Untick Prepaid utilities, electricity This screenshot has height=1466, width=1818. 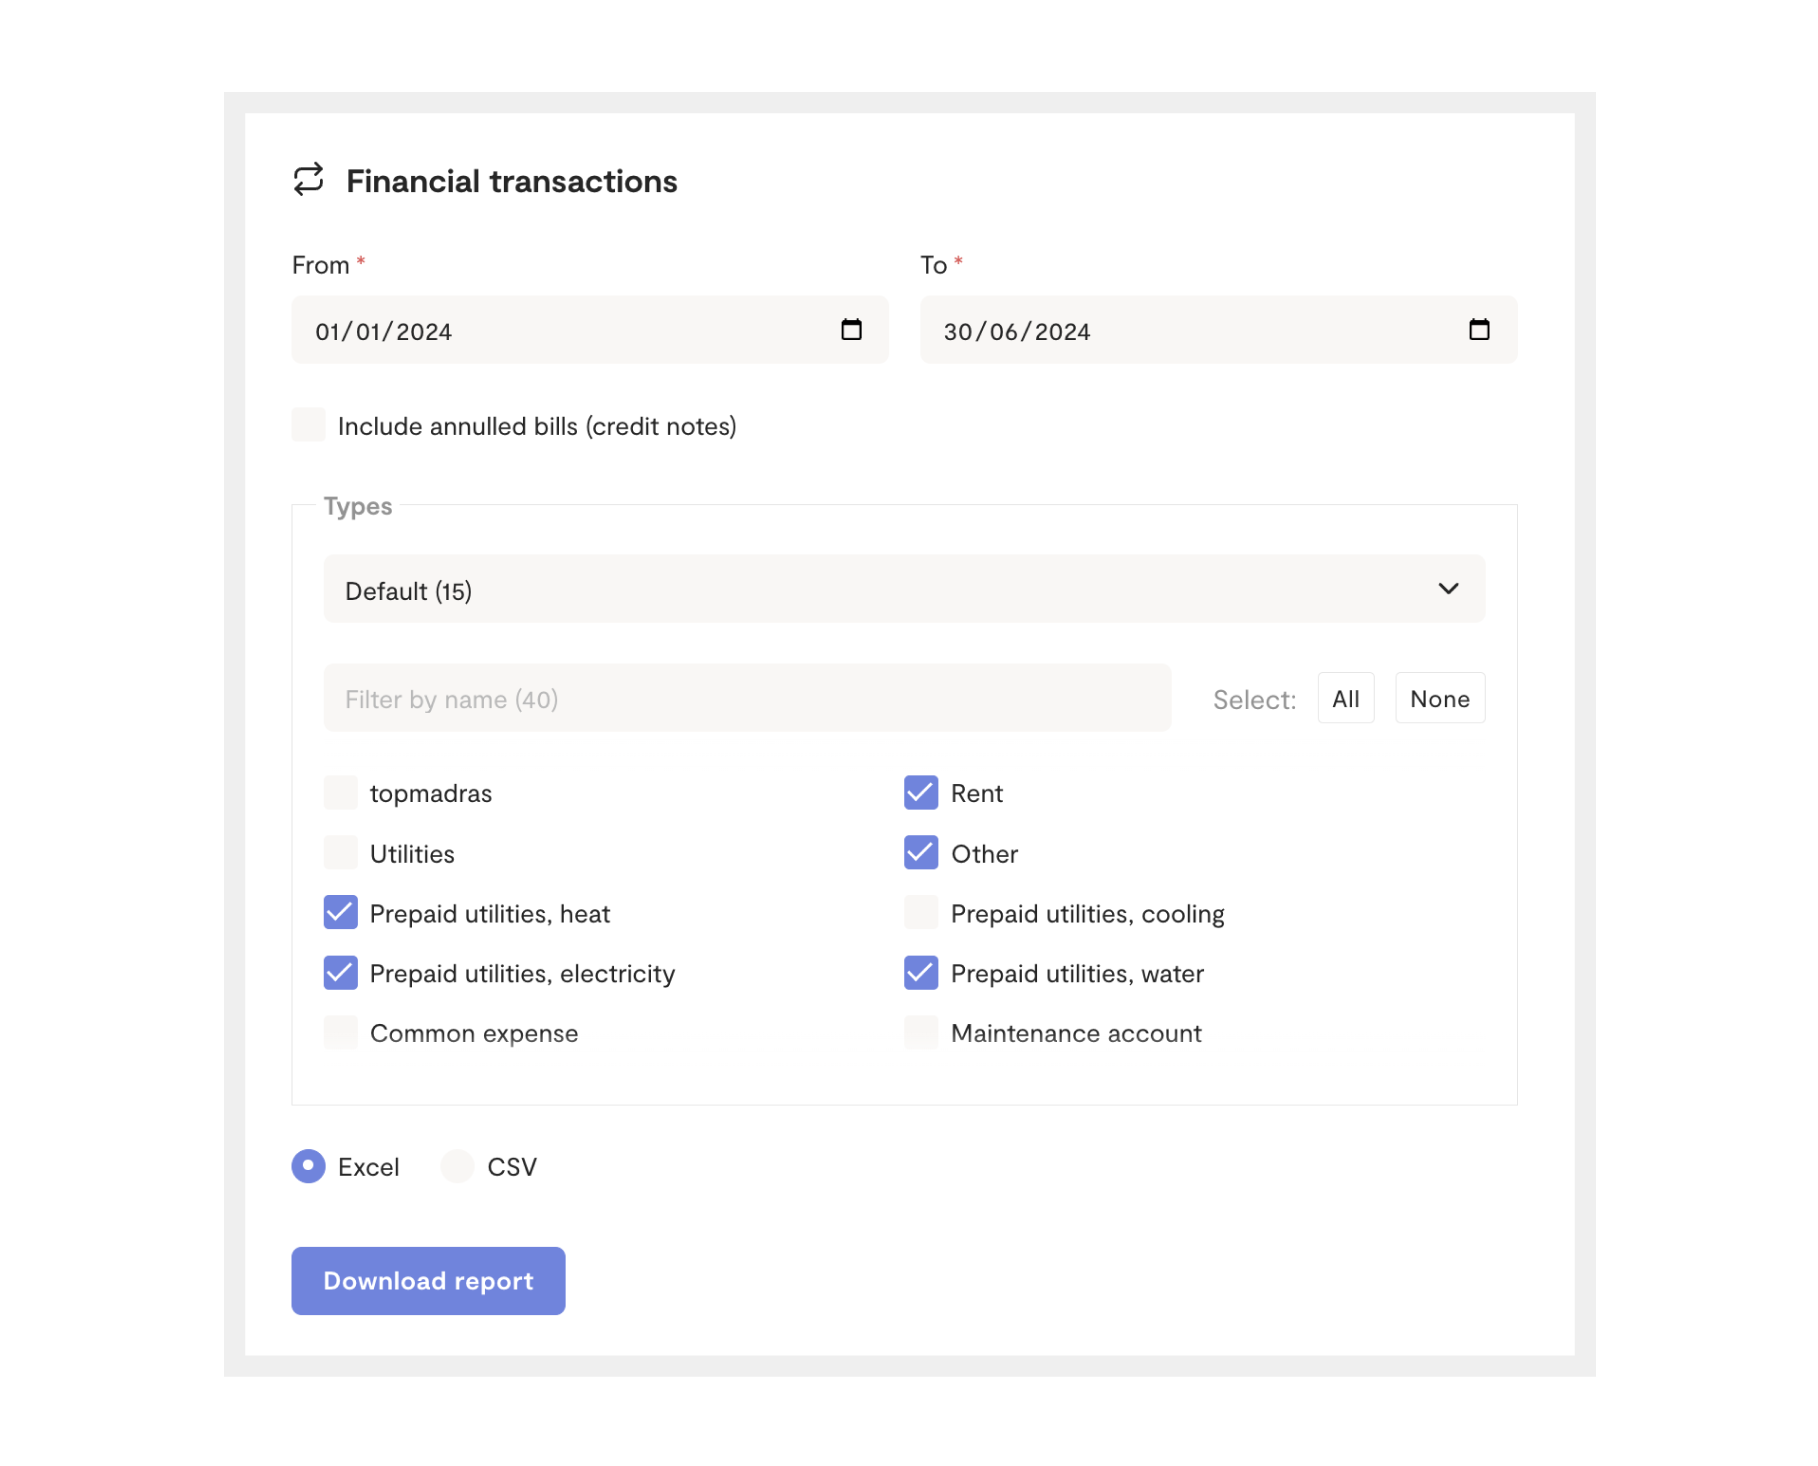pyautogui.click(x=341, y=973)
